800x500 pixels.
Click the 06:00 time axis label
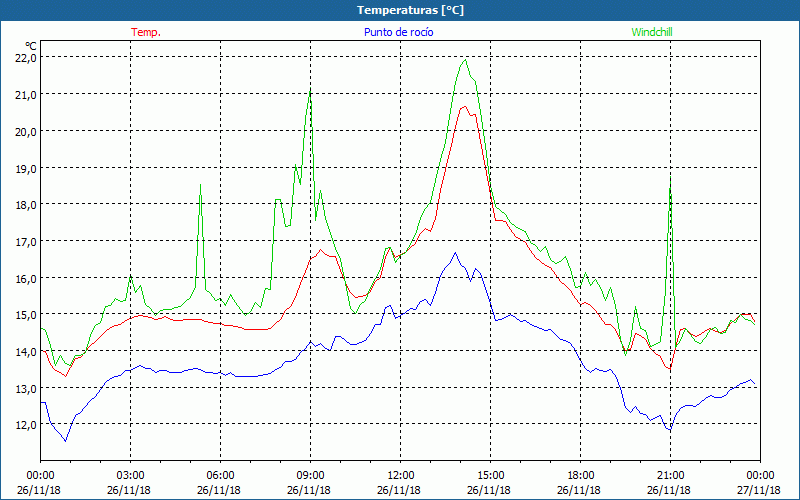[x=220, y=476]
